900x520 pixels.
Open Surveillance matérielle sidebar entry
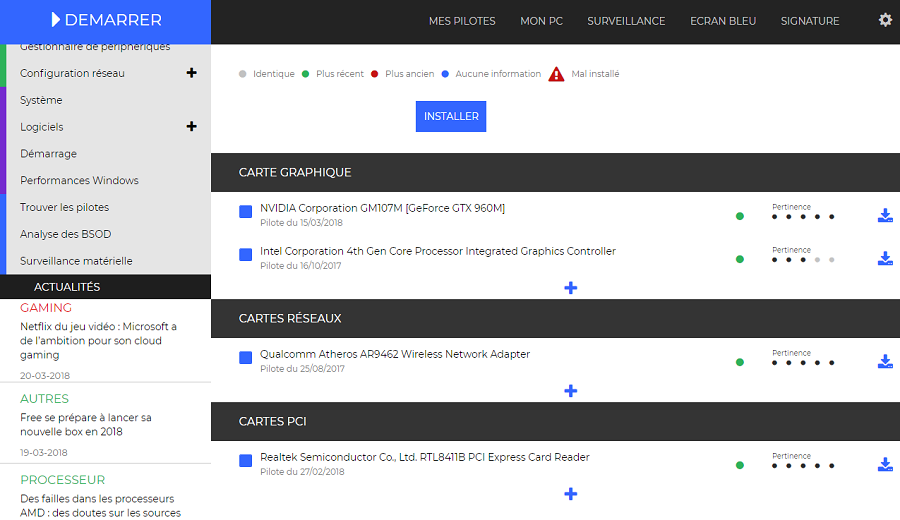(x=76, y=261)
